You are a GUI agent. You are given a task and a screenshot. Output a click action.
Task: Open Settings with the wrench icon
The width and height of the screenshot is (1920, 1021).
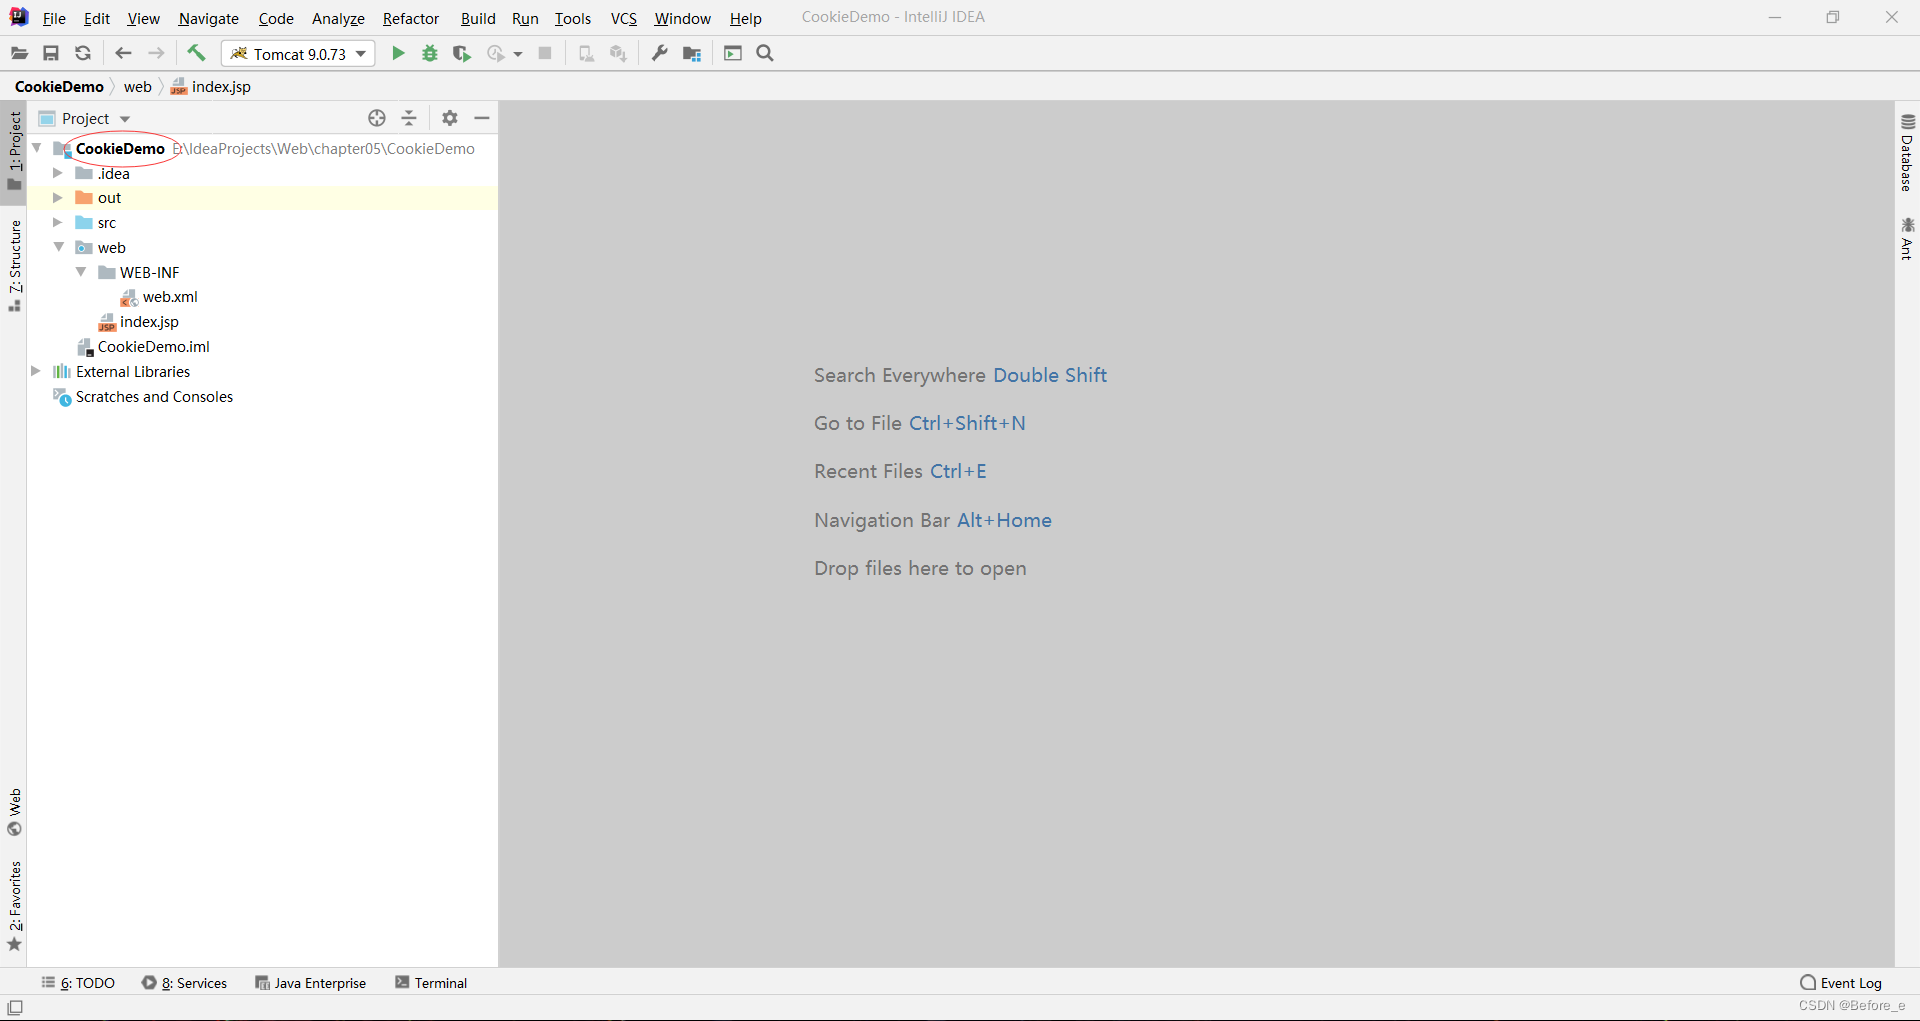(x=659, y=54)
